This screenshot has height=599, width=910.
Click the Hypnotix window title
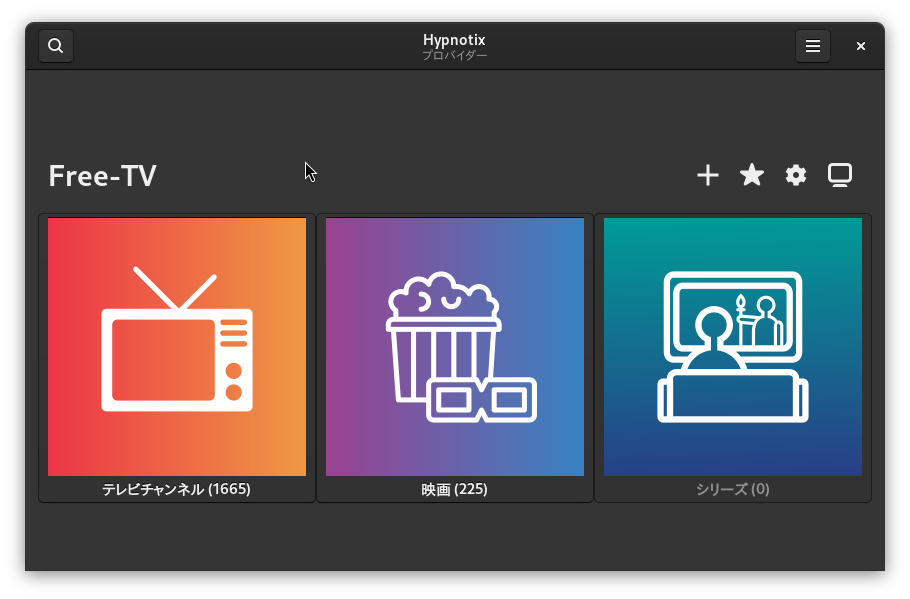click(x=454, y=40)
